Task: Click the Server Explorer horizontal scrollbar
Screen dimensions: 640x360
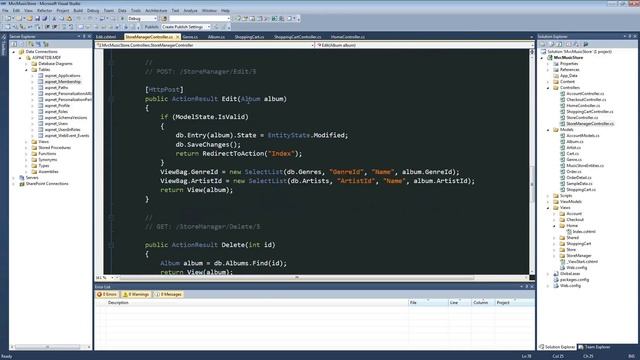Action: point(48,347)
